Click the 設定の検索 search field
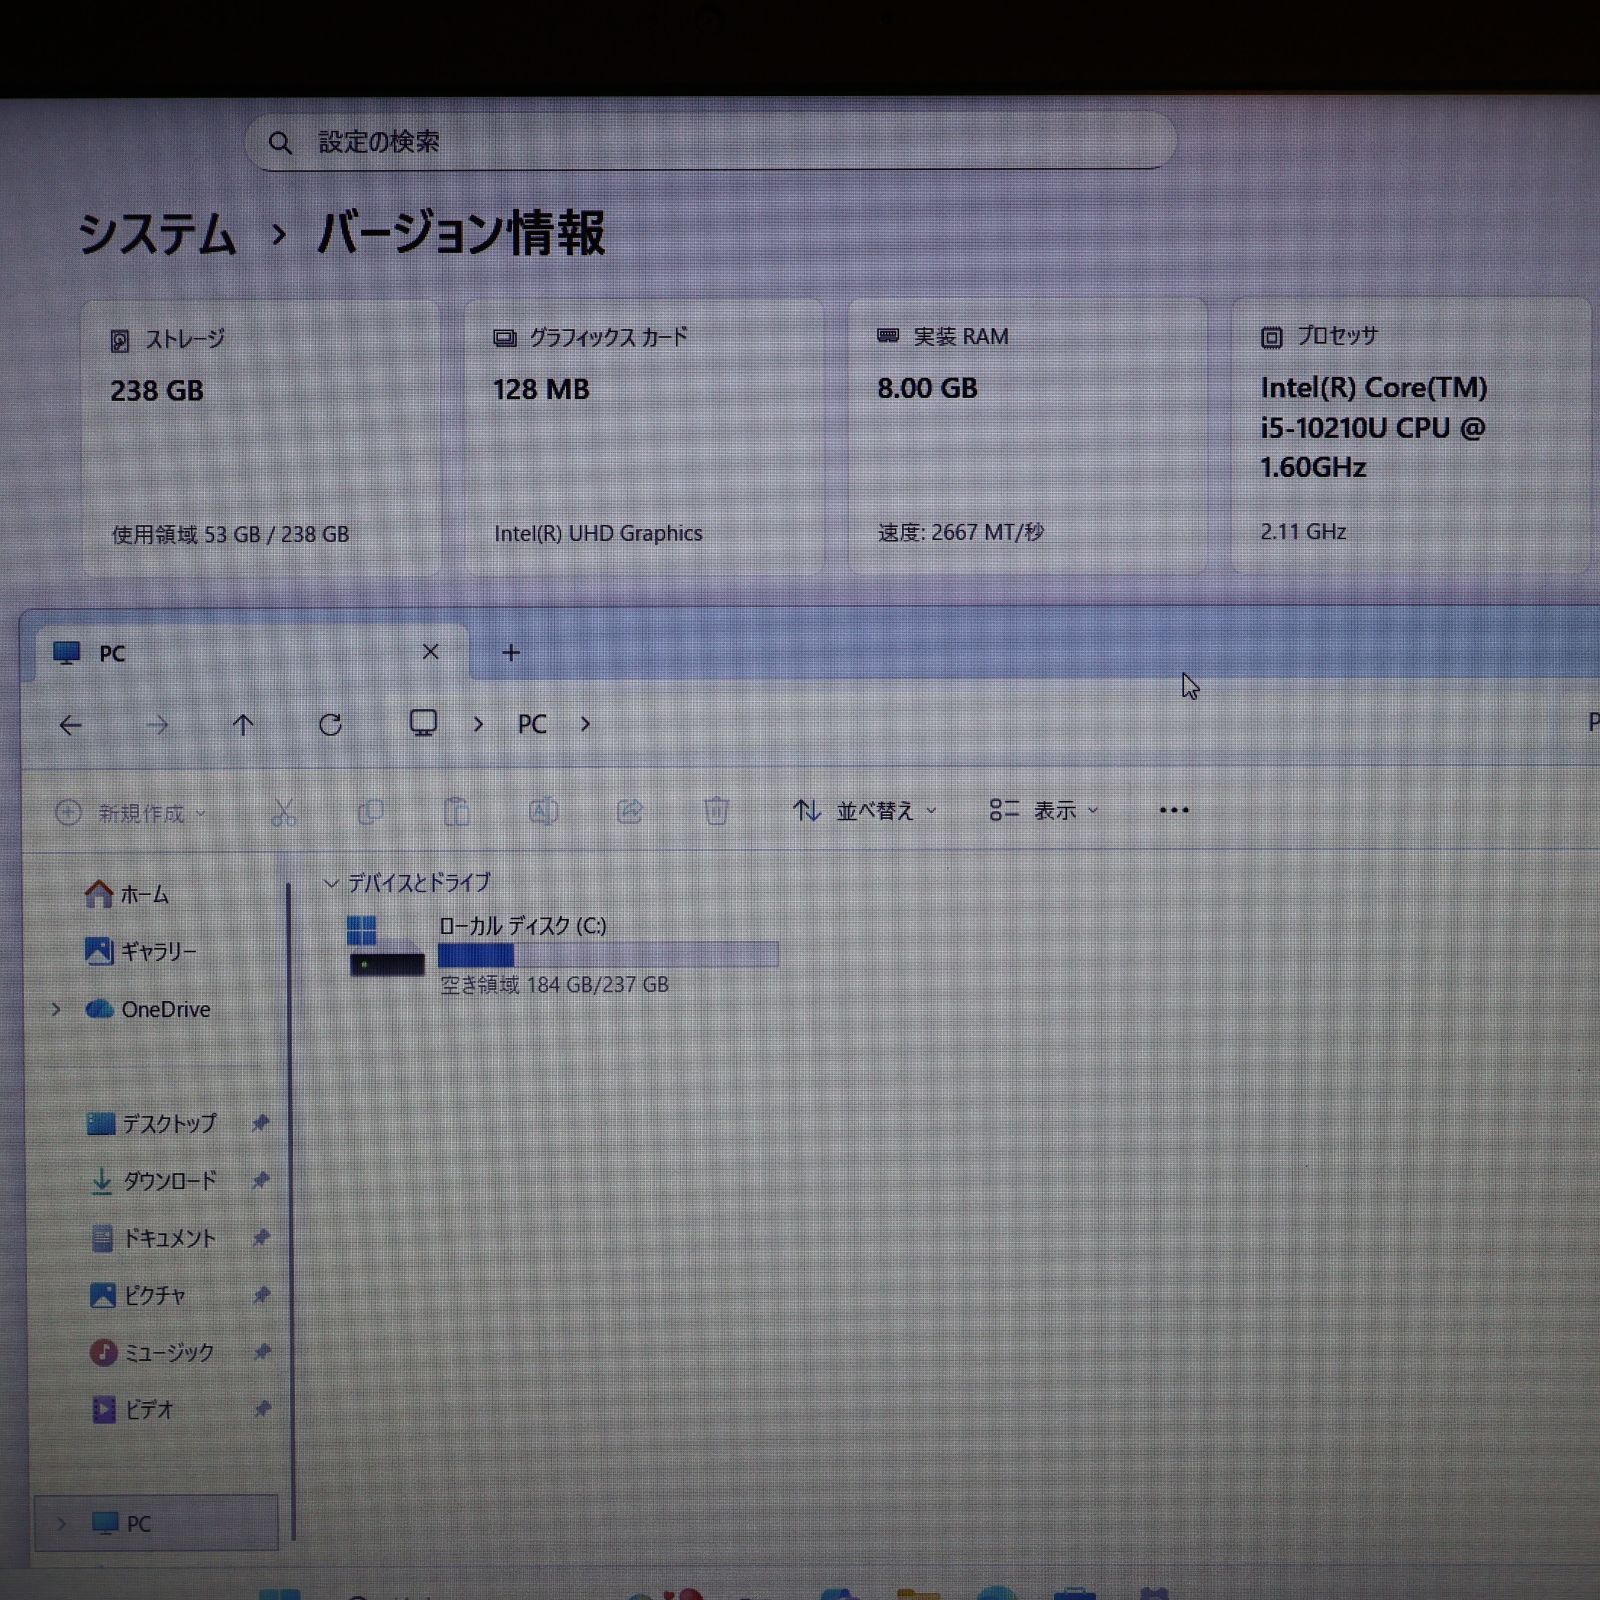Screen dimensions: 1600x1600 (x=710, y=142)
